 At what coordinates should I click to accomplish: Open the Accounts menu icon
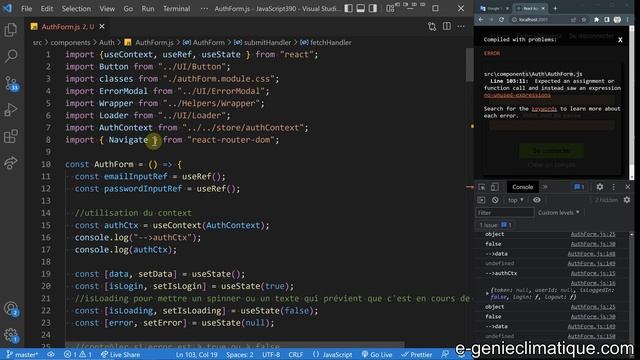coord(11,309)
